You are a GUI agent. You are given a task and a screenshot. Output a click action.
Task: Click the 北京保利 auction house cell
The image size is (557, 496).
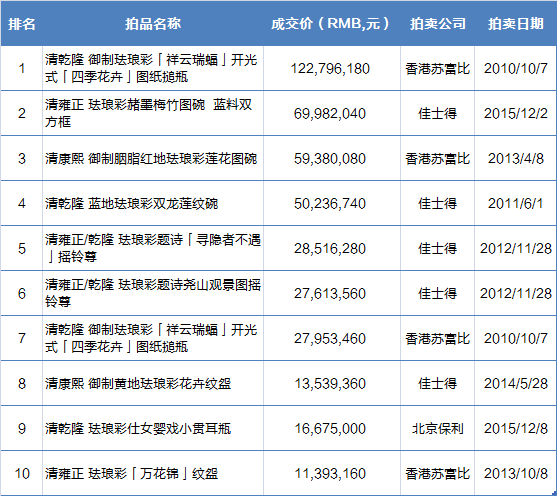[438, 428]
